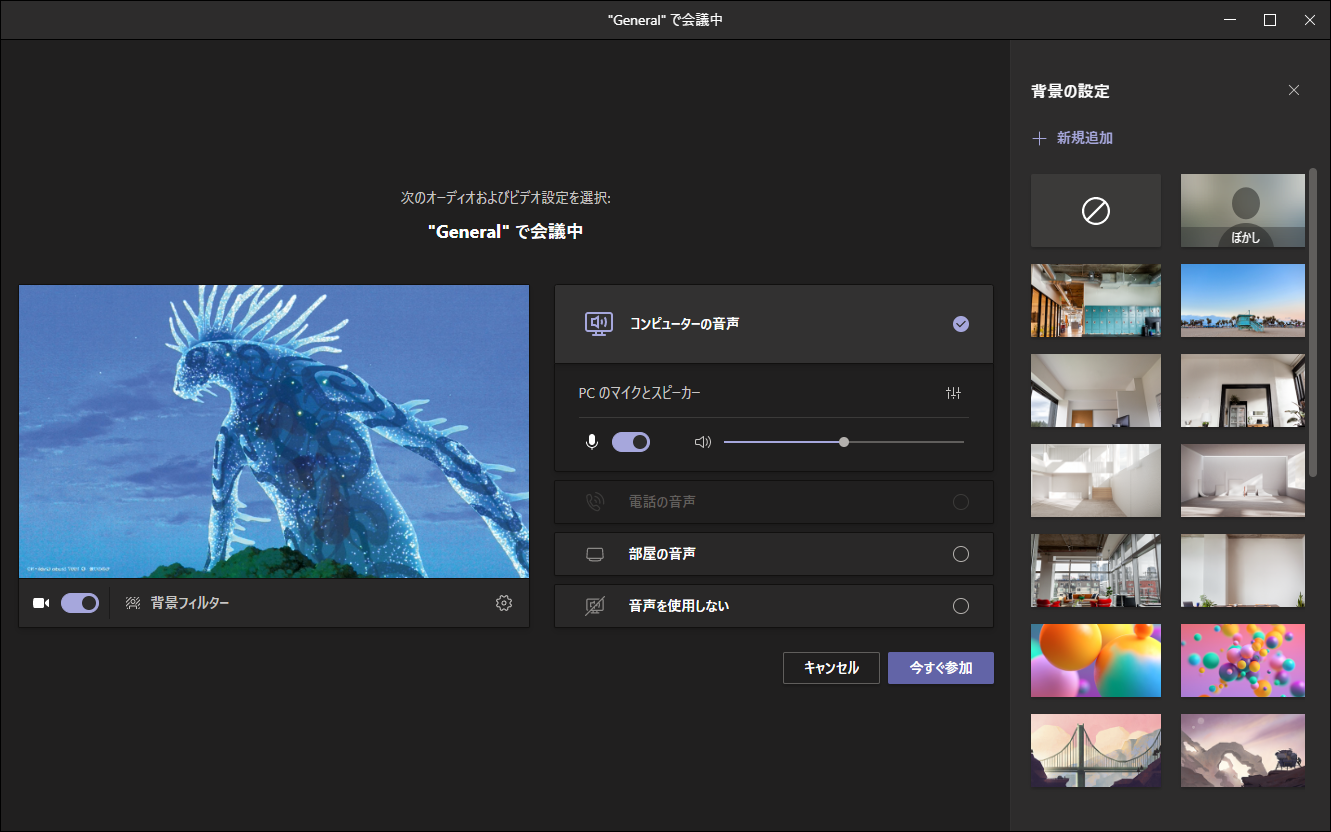The width and height of the screenshot is (1331, 832).
Task: Open device settings gear icon
Action: (504, 603)
